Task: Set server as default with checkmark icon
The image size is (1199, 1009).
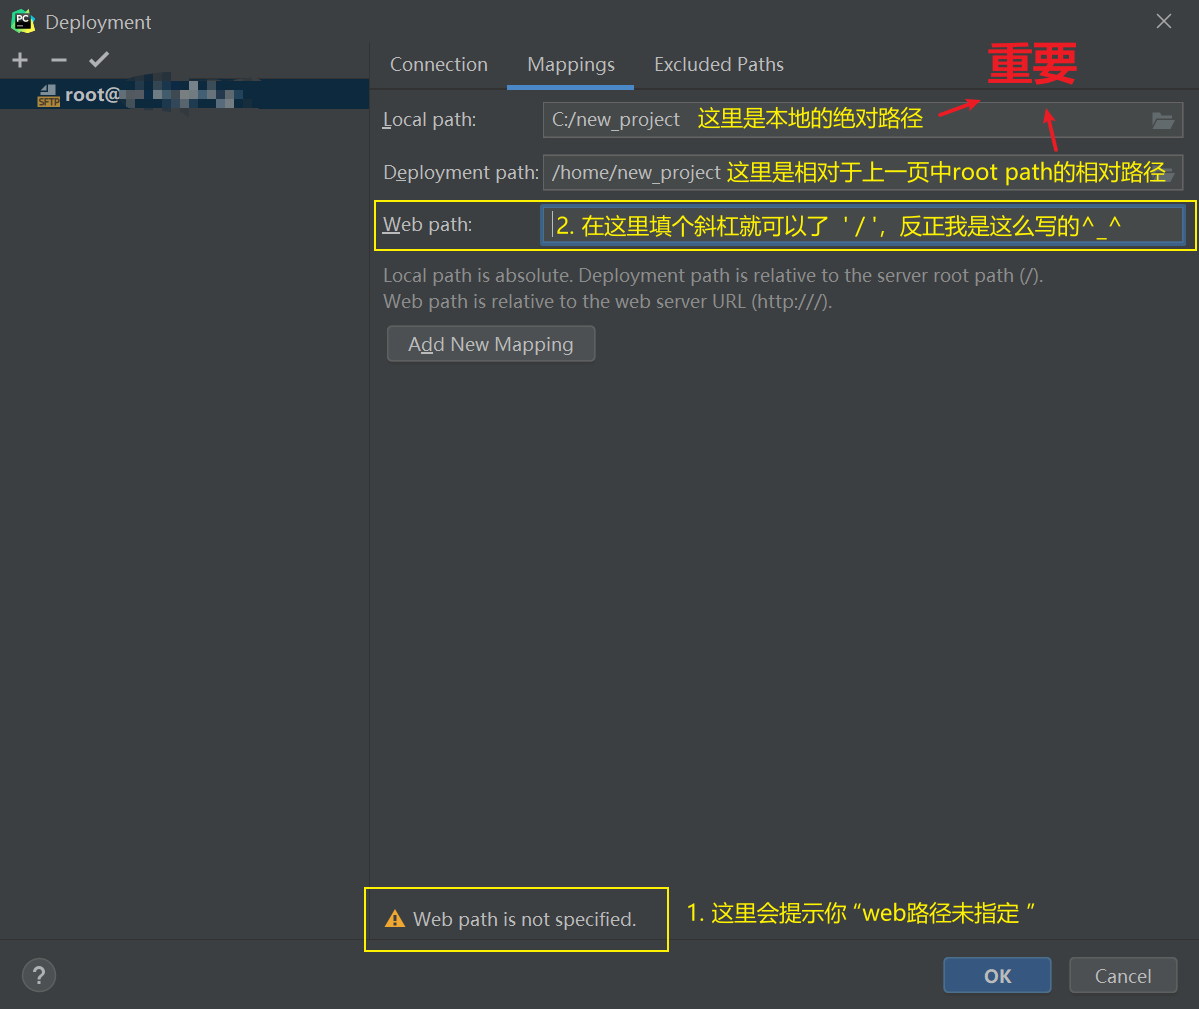Action: point(99,60)
